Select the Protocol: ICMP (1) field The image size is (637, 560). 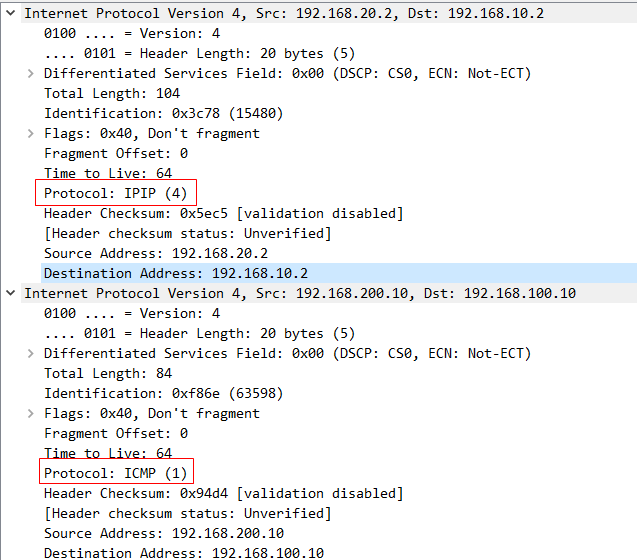[115, 473]
